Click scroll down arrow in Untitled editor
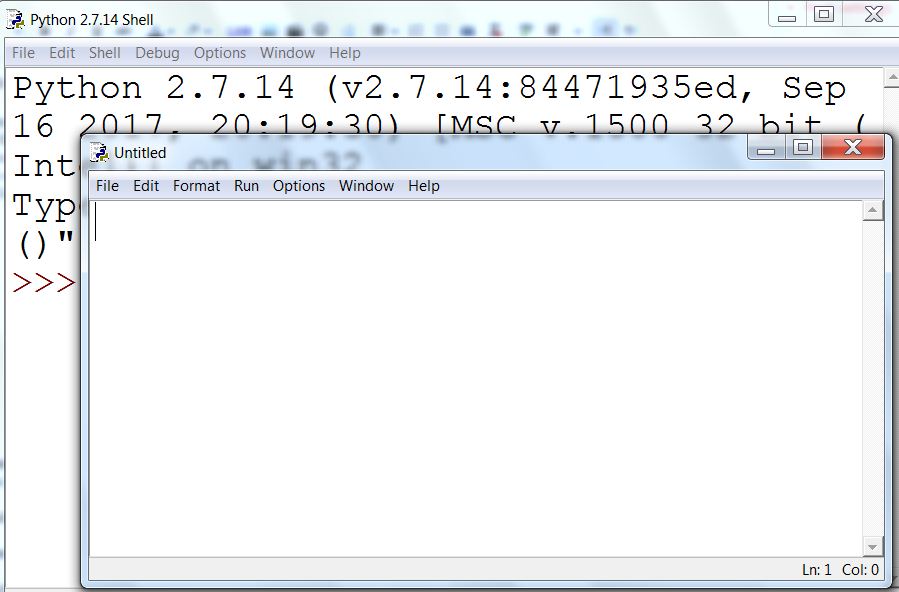Image resolution: width=899 pixels, height=592 pixels. (x=873, y=547)
